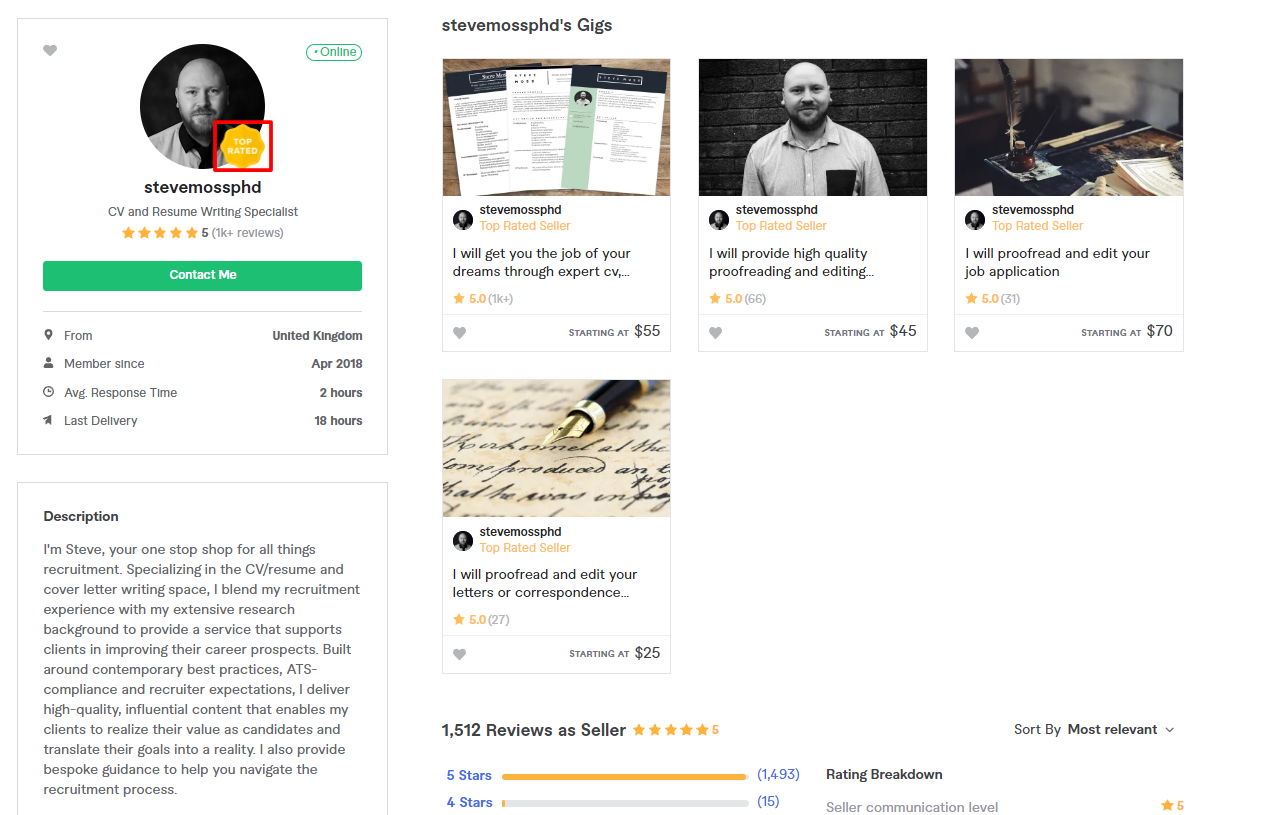Click the Top Rated badge on profile photo
This screenshot has width=1270, height=815.
click(243, 146)
